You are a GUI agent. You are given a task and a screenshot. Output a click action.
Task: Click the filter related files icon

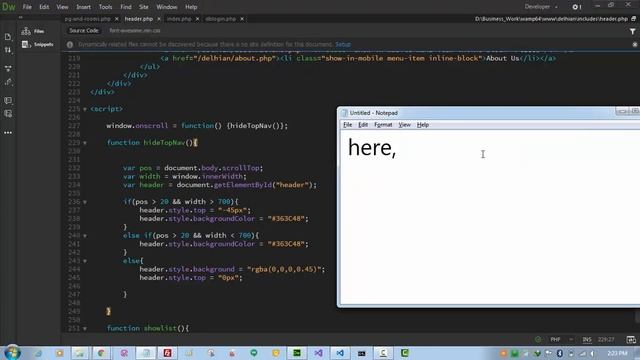pos(632,31)
